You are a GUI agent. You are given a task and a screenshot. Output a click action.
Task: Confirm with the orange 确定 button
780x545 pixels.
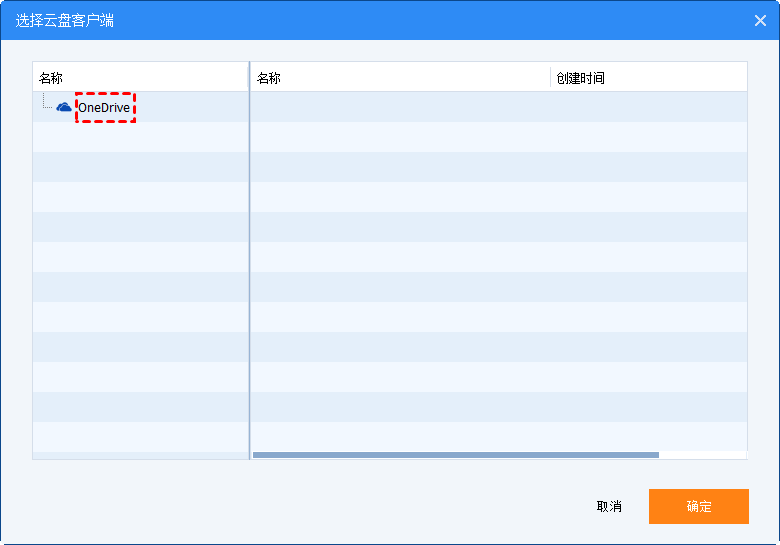click(698, 506)
